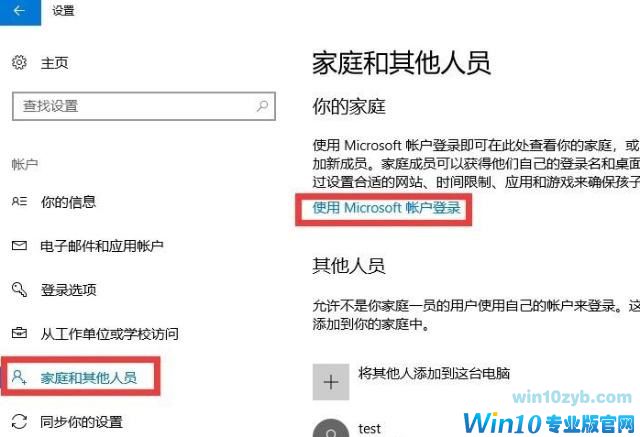Viewport: 640px width, 437px height.
Task: Click the 你的信息 person-card icon
Action: (x=19, y=202)
